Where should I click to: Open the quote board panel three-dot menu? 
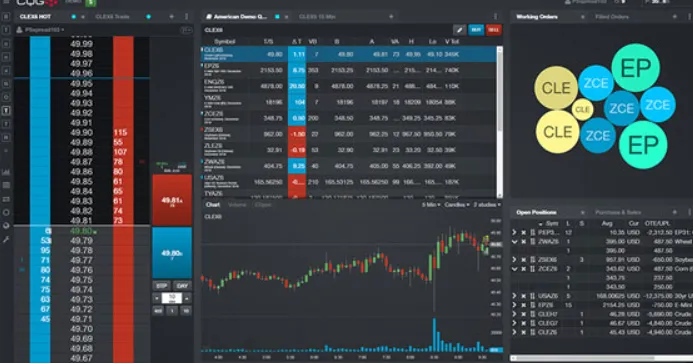tap(495, 17)
